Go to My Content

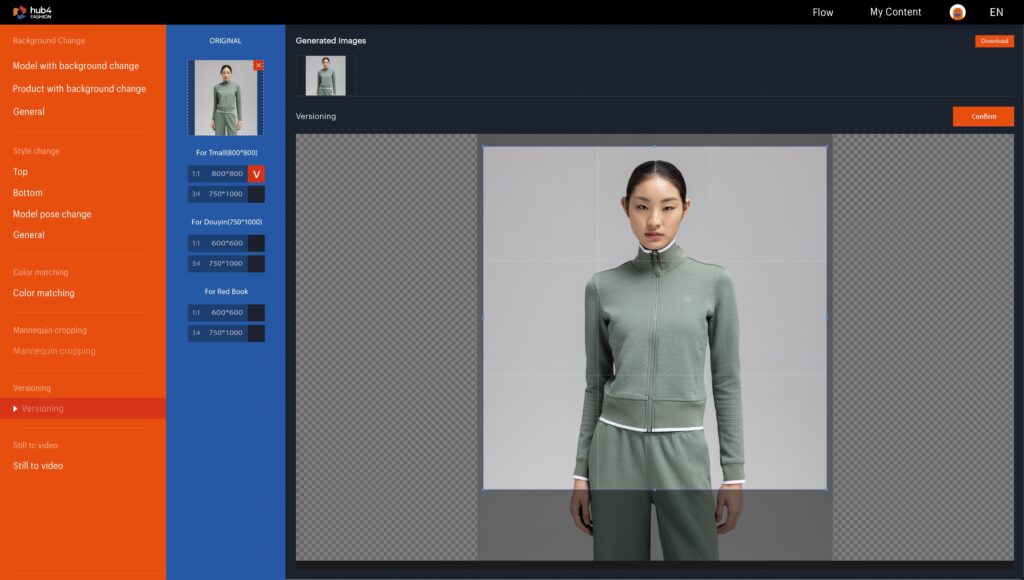tap(895, 12)
